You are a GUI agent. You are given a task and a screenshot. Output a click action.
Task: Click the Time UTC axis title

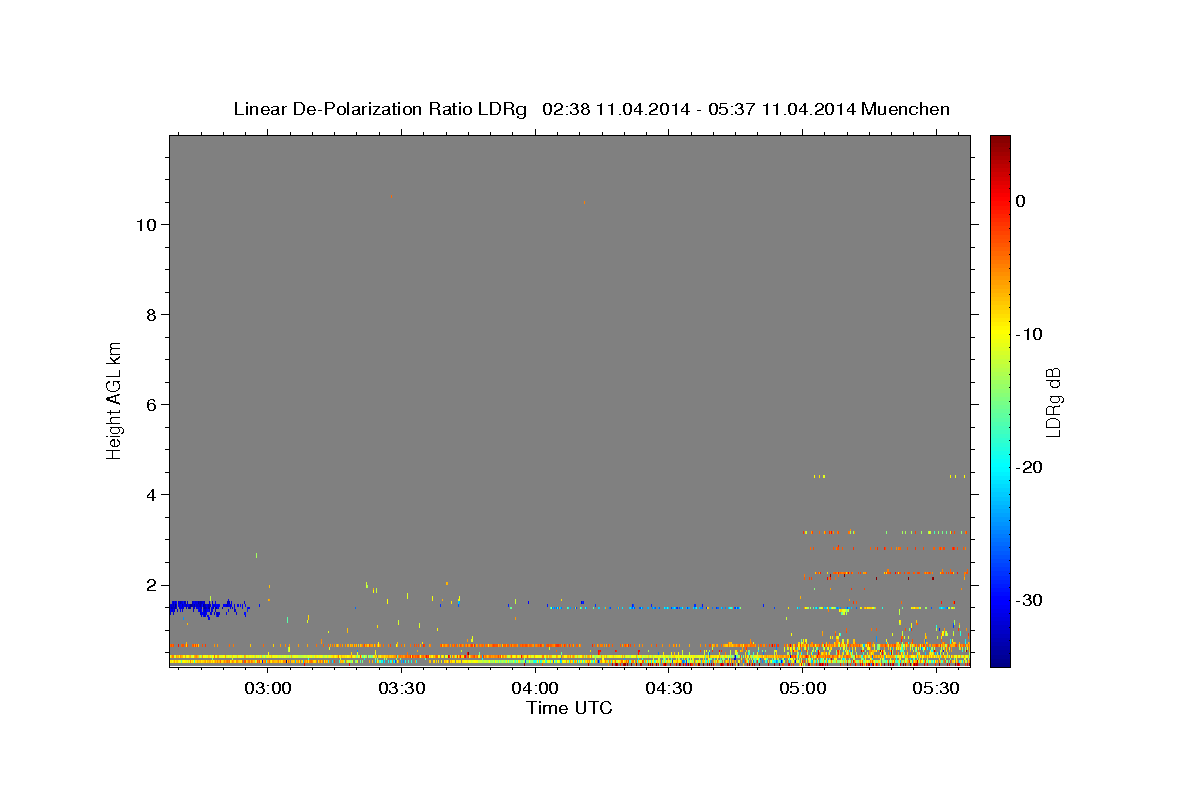569,708
